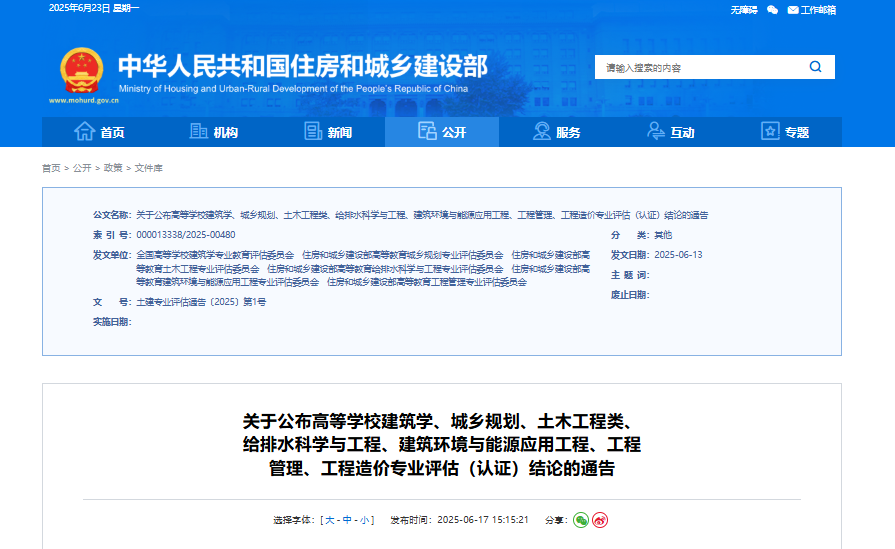Click the person icon beside 服务
The image size is (895, 549).
[x=541, y=131]
